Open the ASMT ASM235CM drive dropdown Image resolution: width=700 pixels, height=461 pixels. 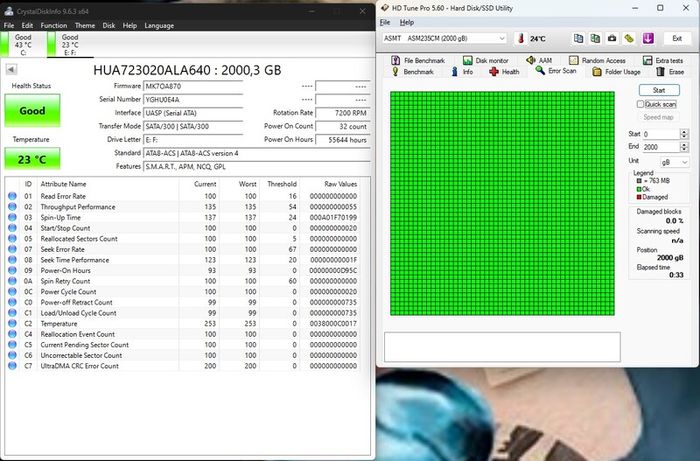pos(445,38)
